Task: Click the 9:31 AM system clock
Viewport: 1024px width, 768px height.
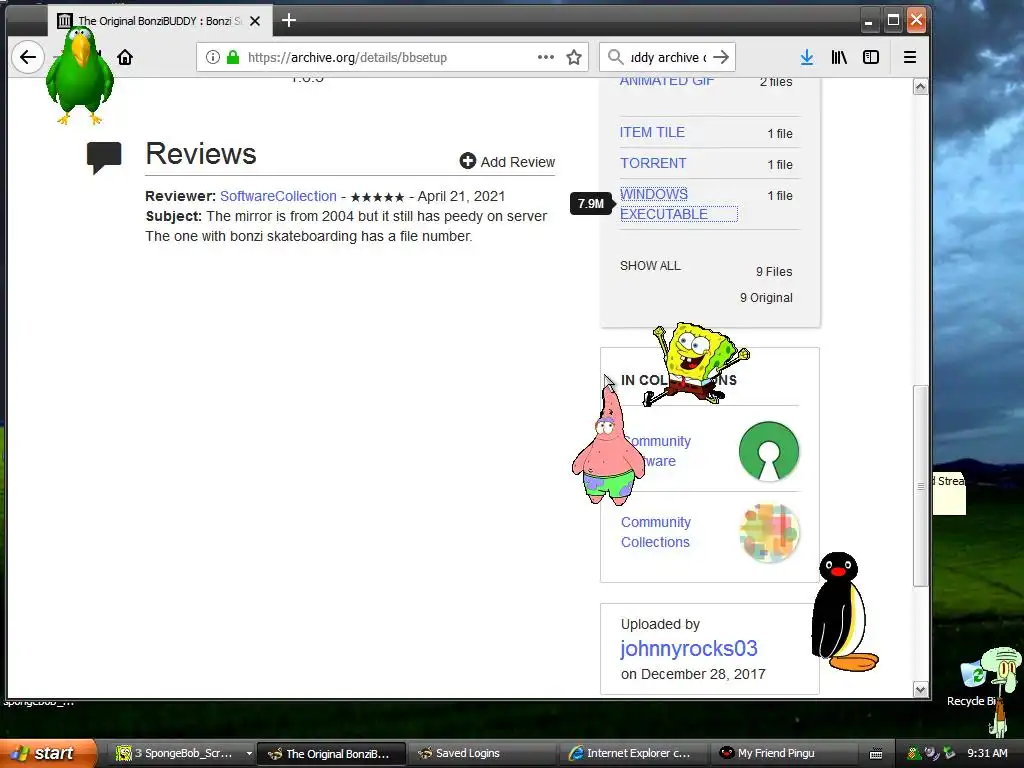Action: pyautogui.click(x=987, y=753)
